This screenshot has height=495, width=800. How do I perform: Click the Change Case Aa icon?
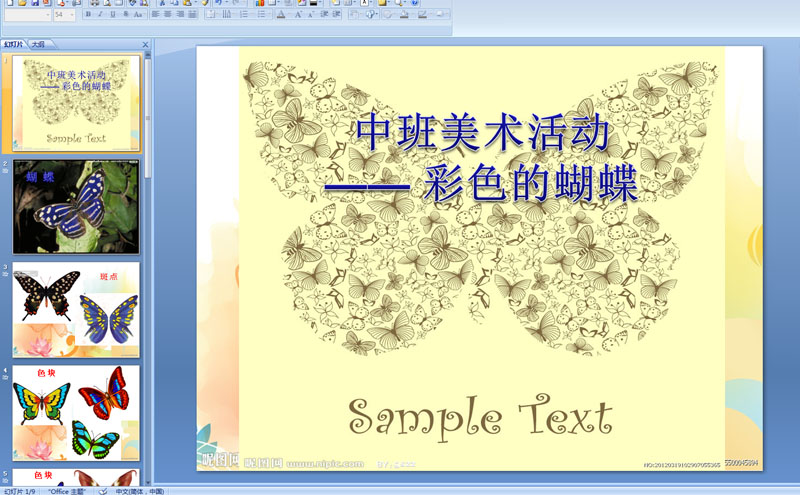click(138, 14)
